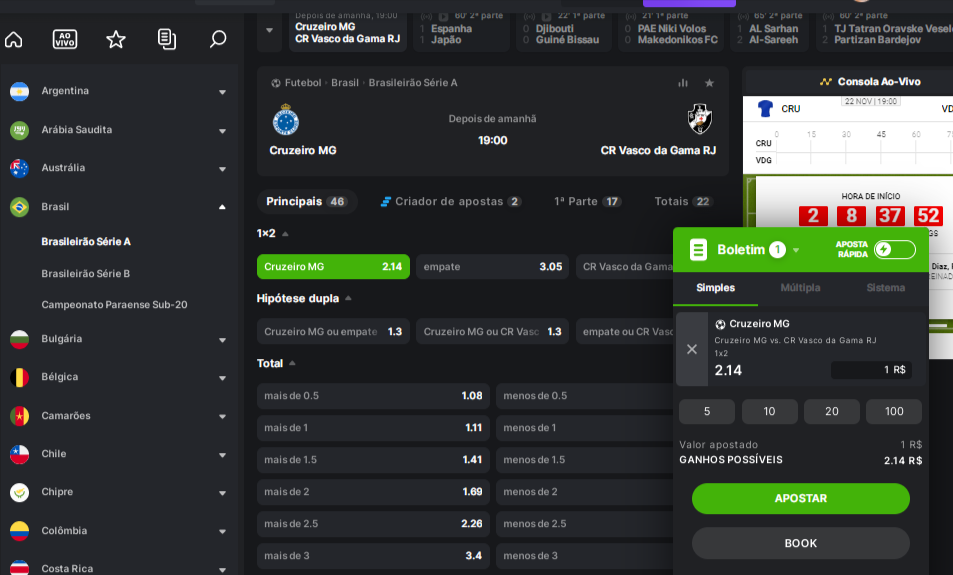
Task: Collapse the Brasil country list
Action: (222, 207)
